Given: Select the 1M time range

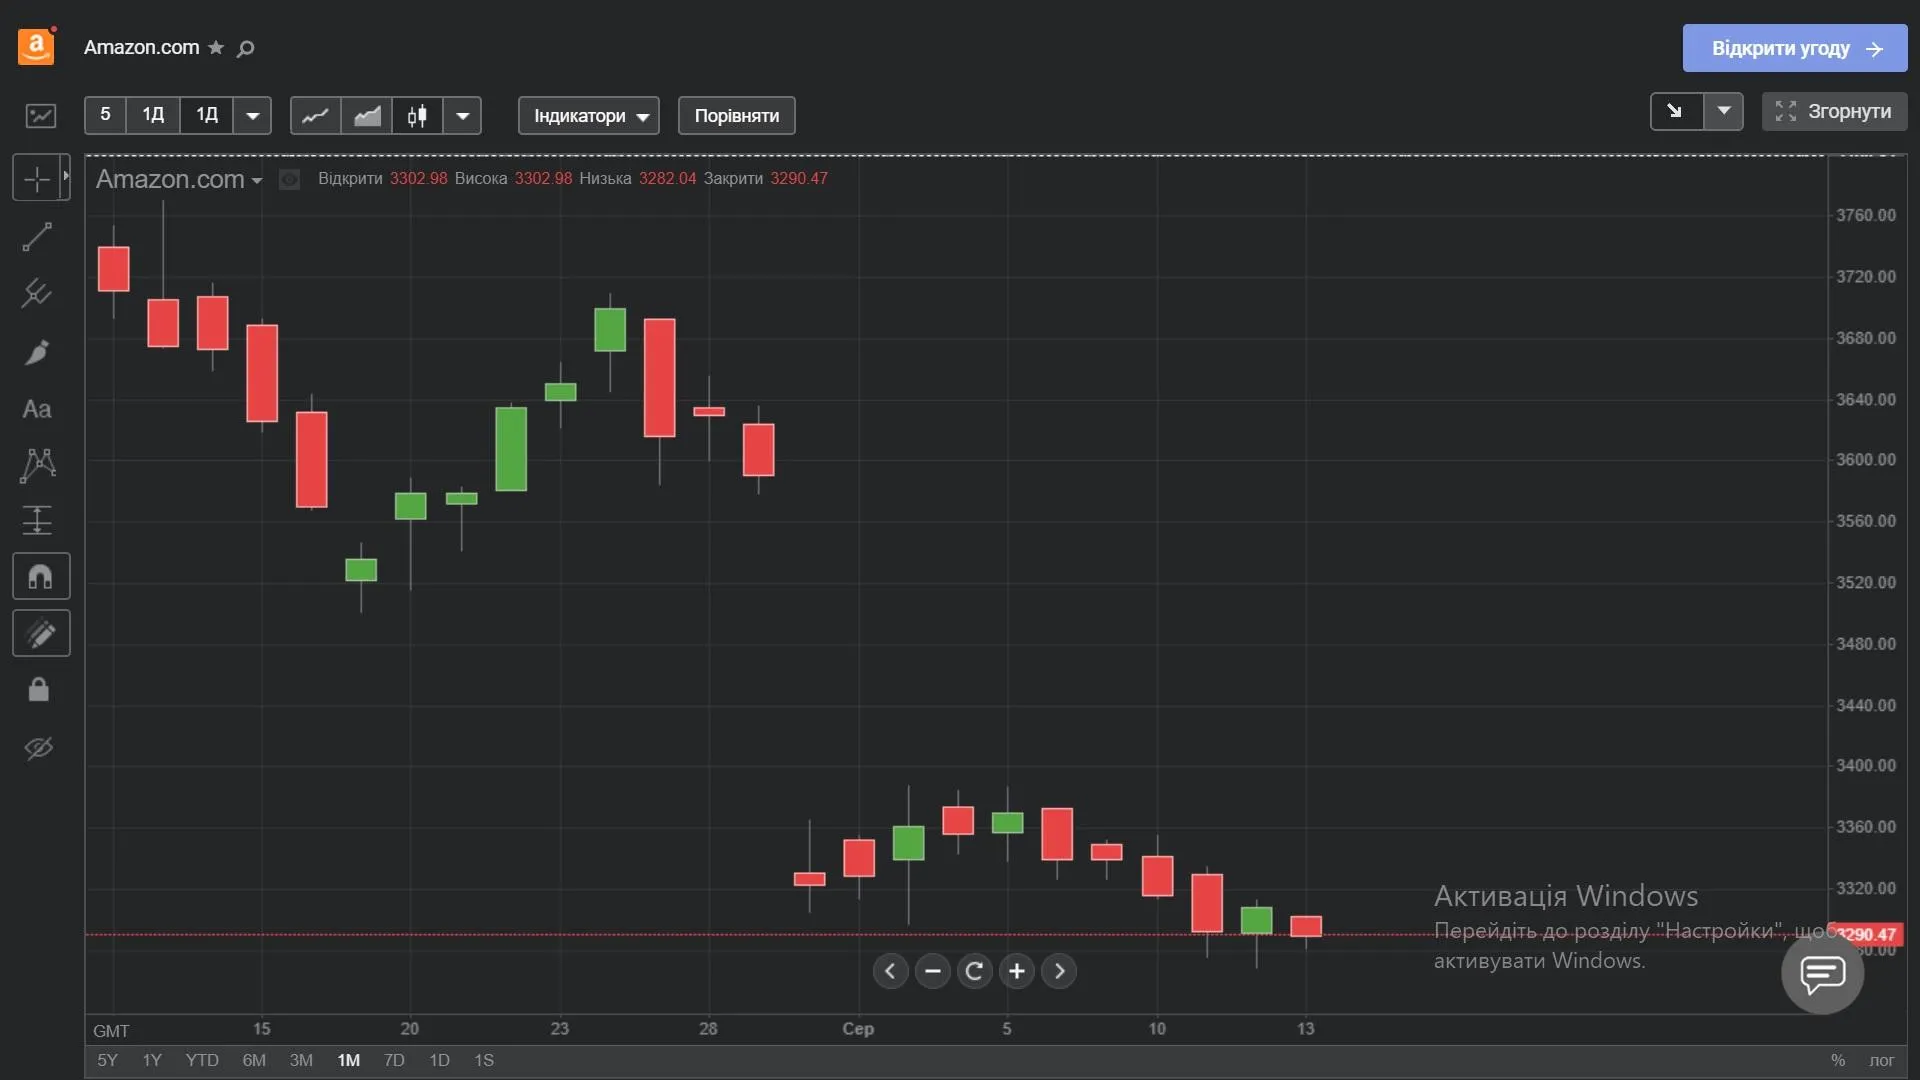Looking at the screenshot, I should (x=349, y=1060).
